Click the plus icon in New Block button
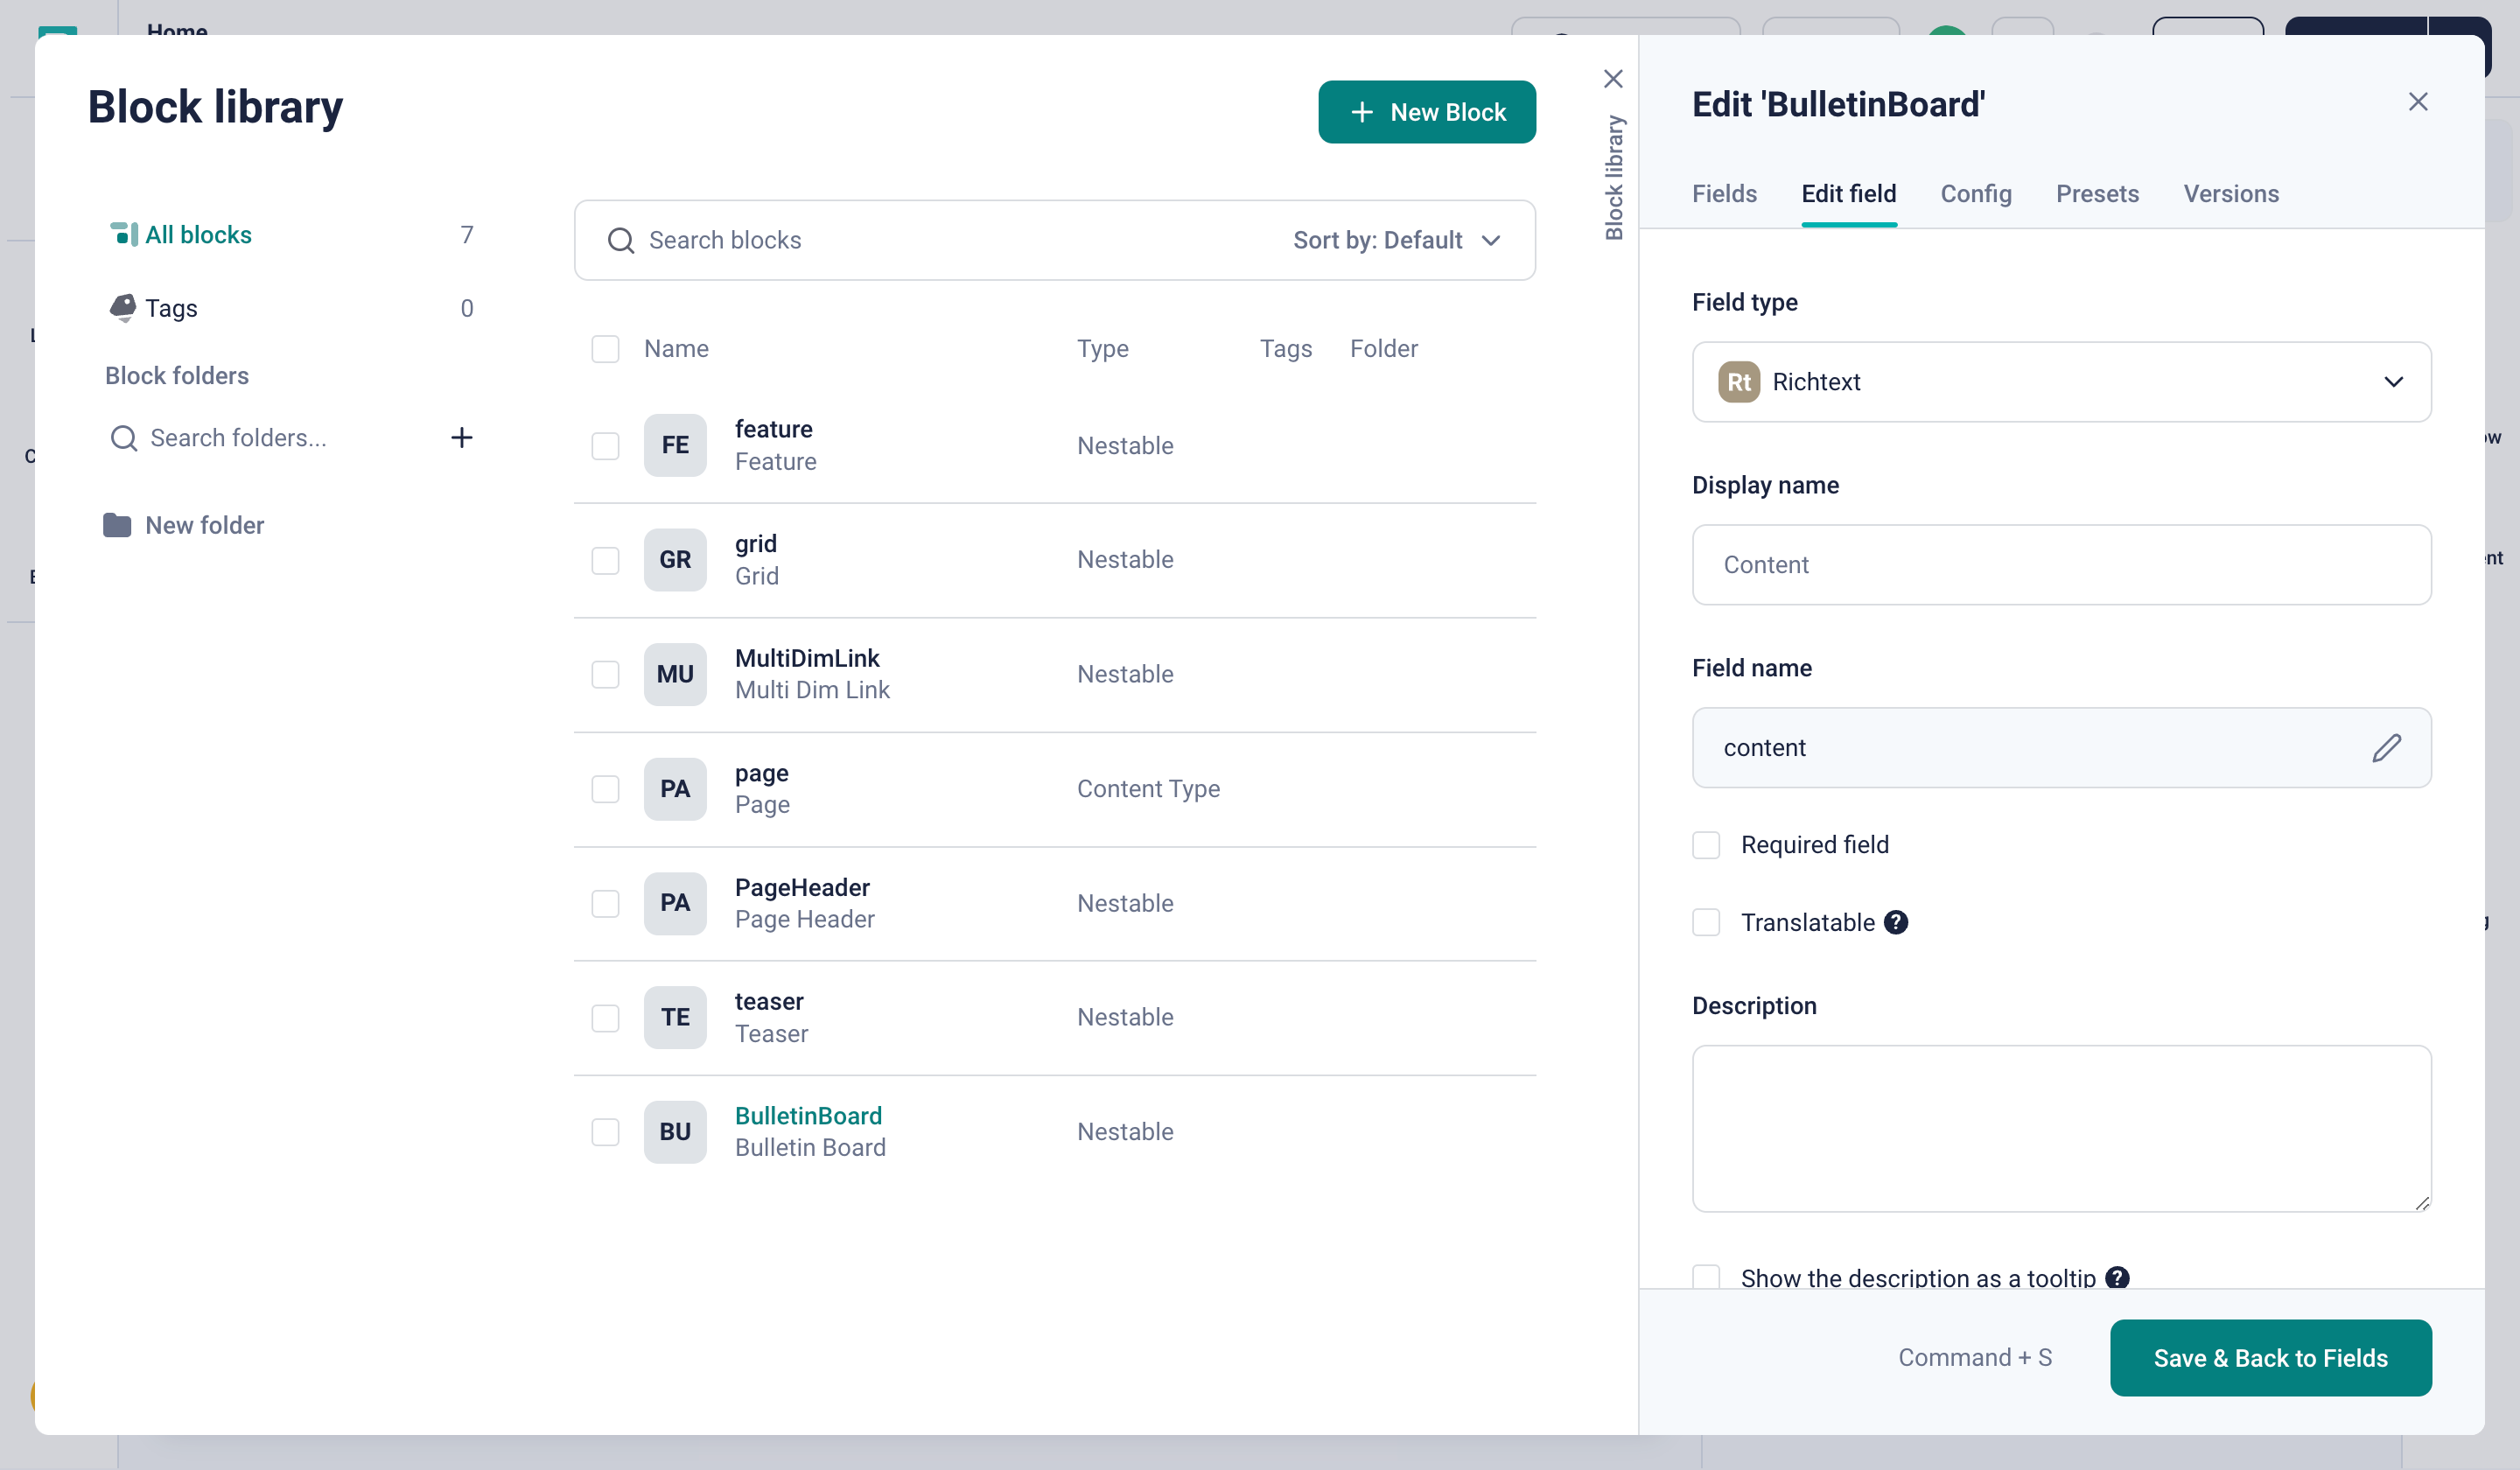Image resolution: width=2520 pixels, height=1470 pixels. [1362, 112]
